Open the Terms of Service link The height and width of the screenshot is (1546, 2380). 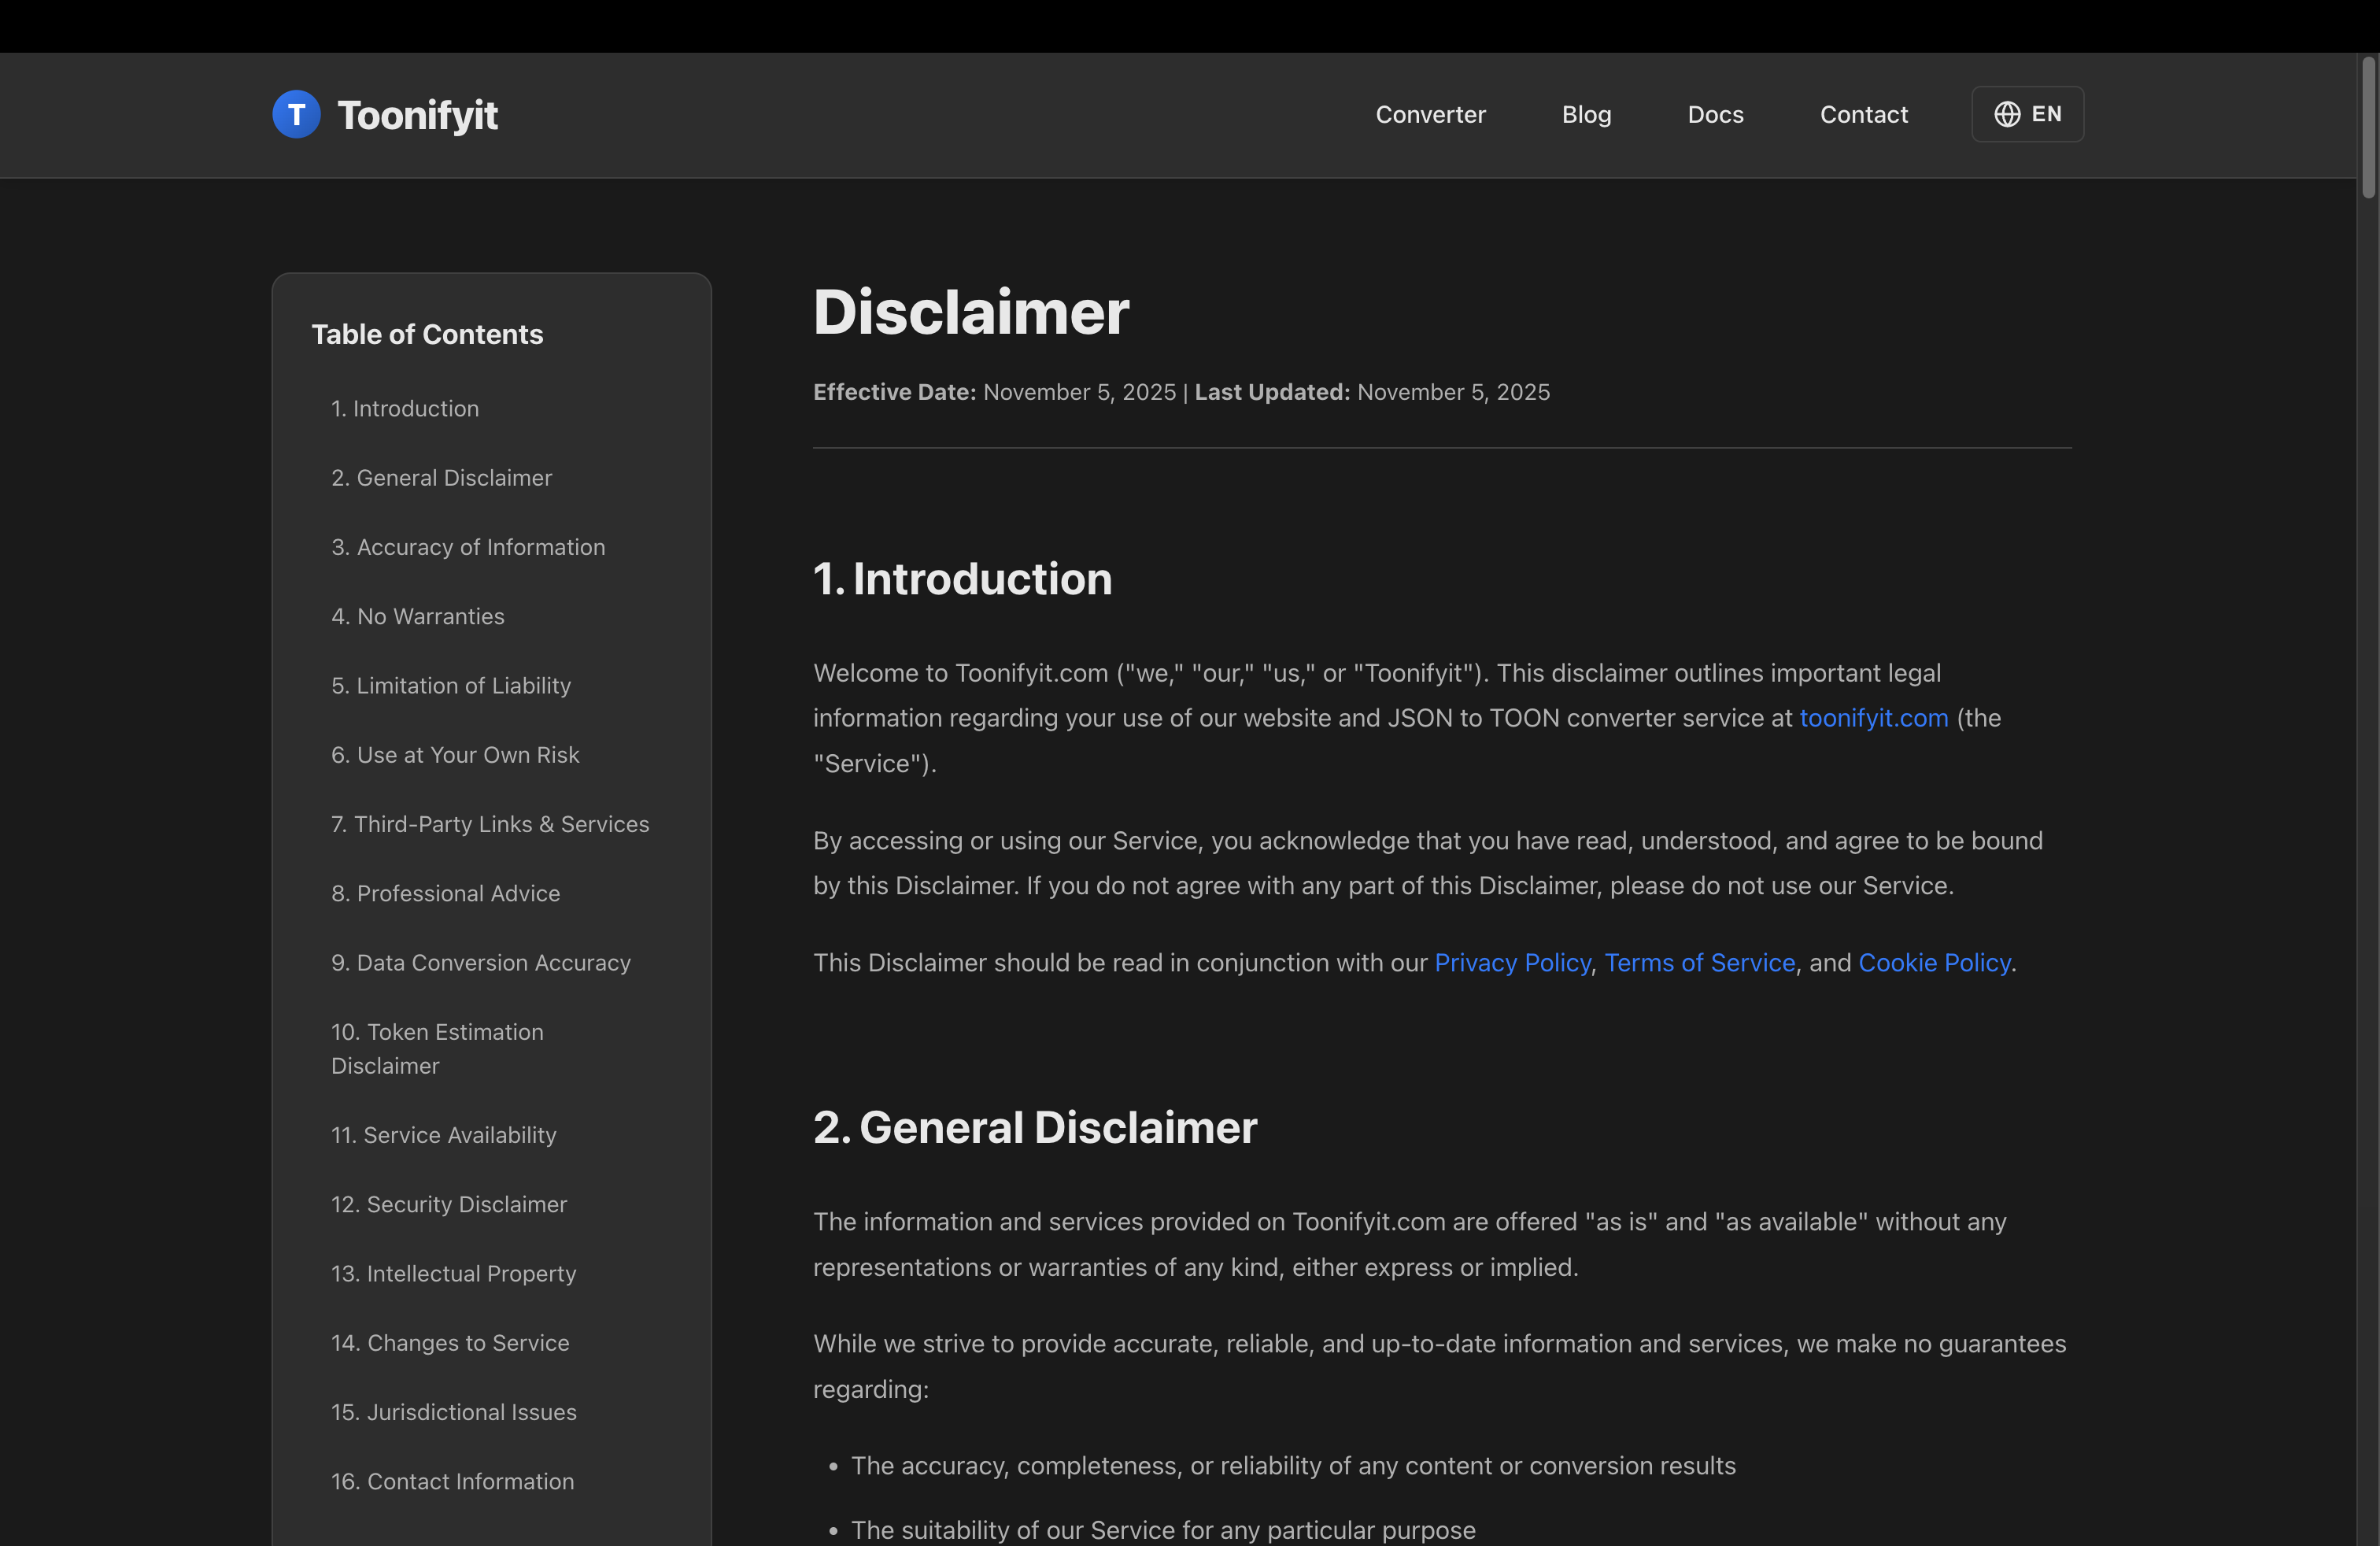pos(1699,962)
